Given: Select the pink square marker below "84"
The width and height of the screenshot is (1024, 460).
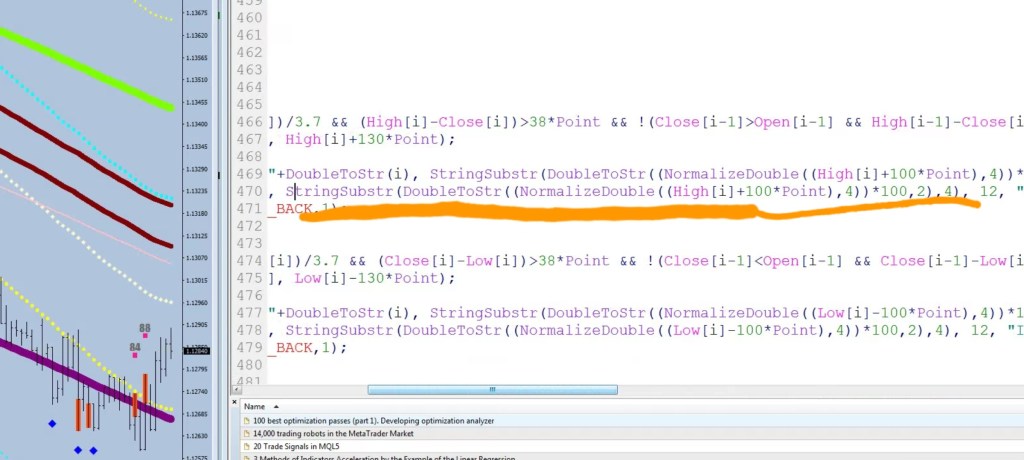Looking at the screenshot, I should tap(134, 355).
